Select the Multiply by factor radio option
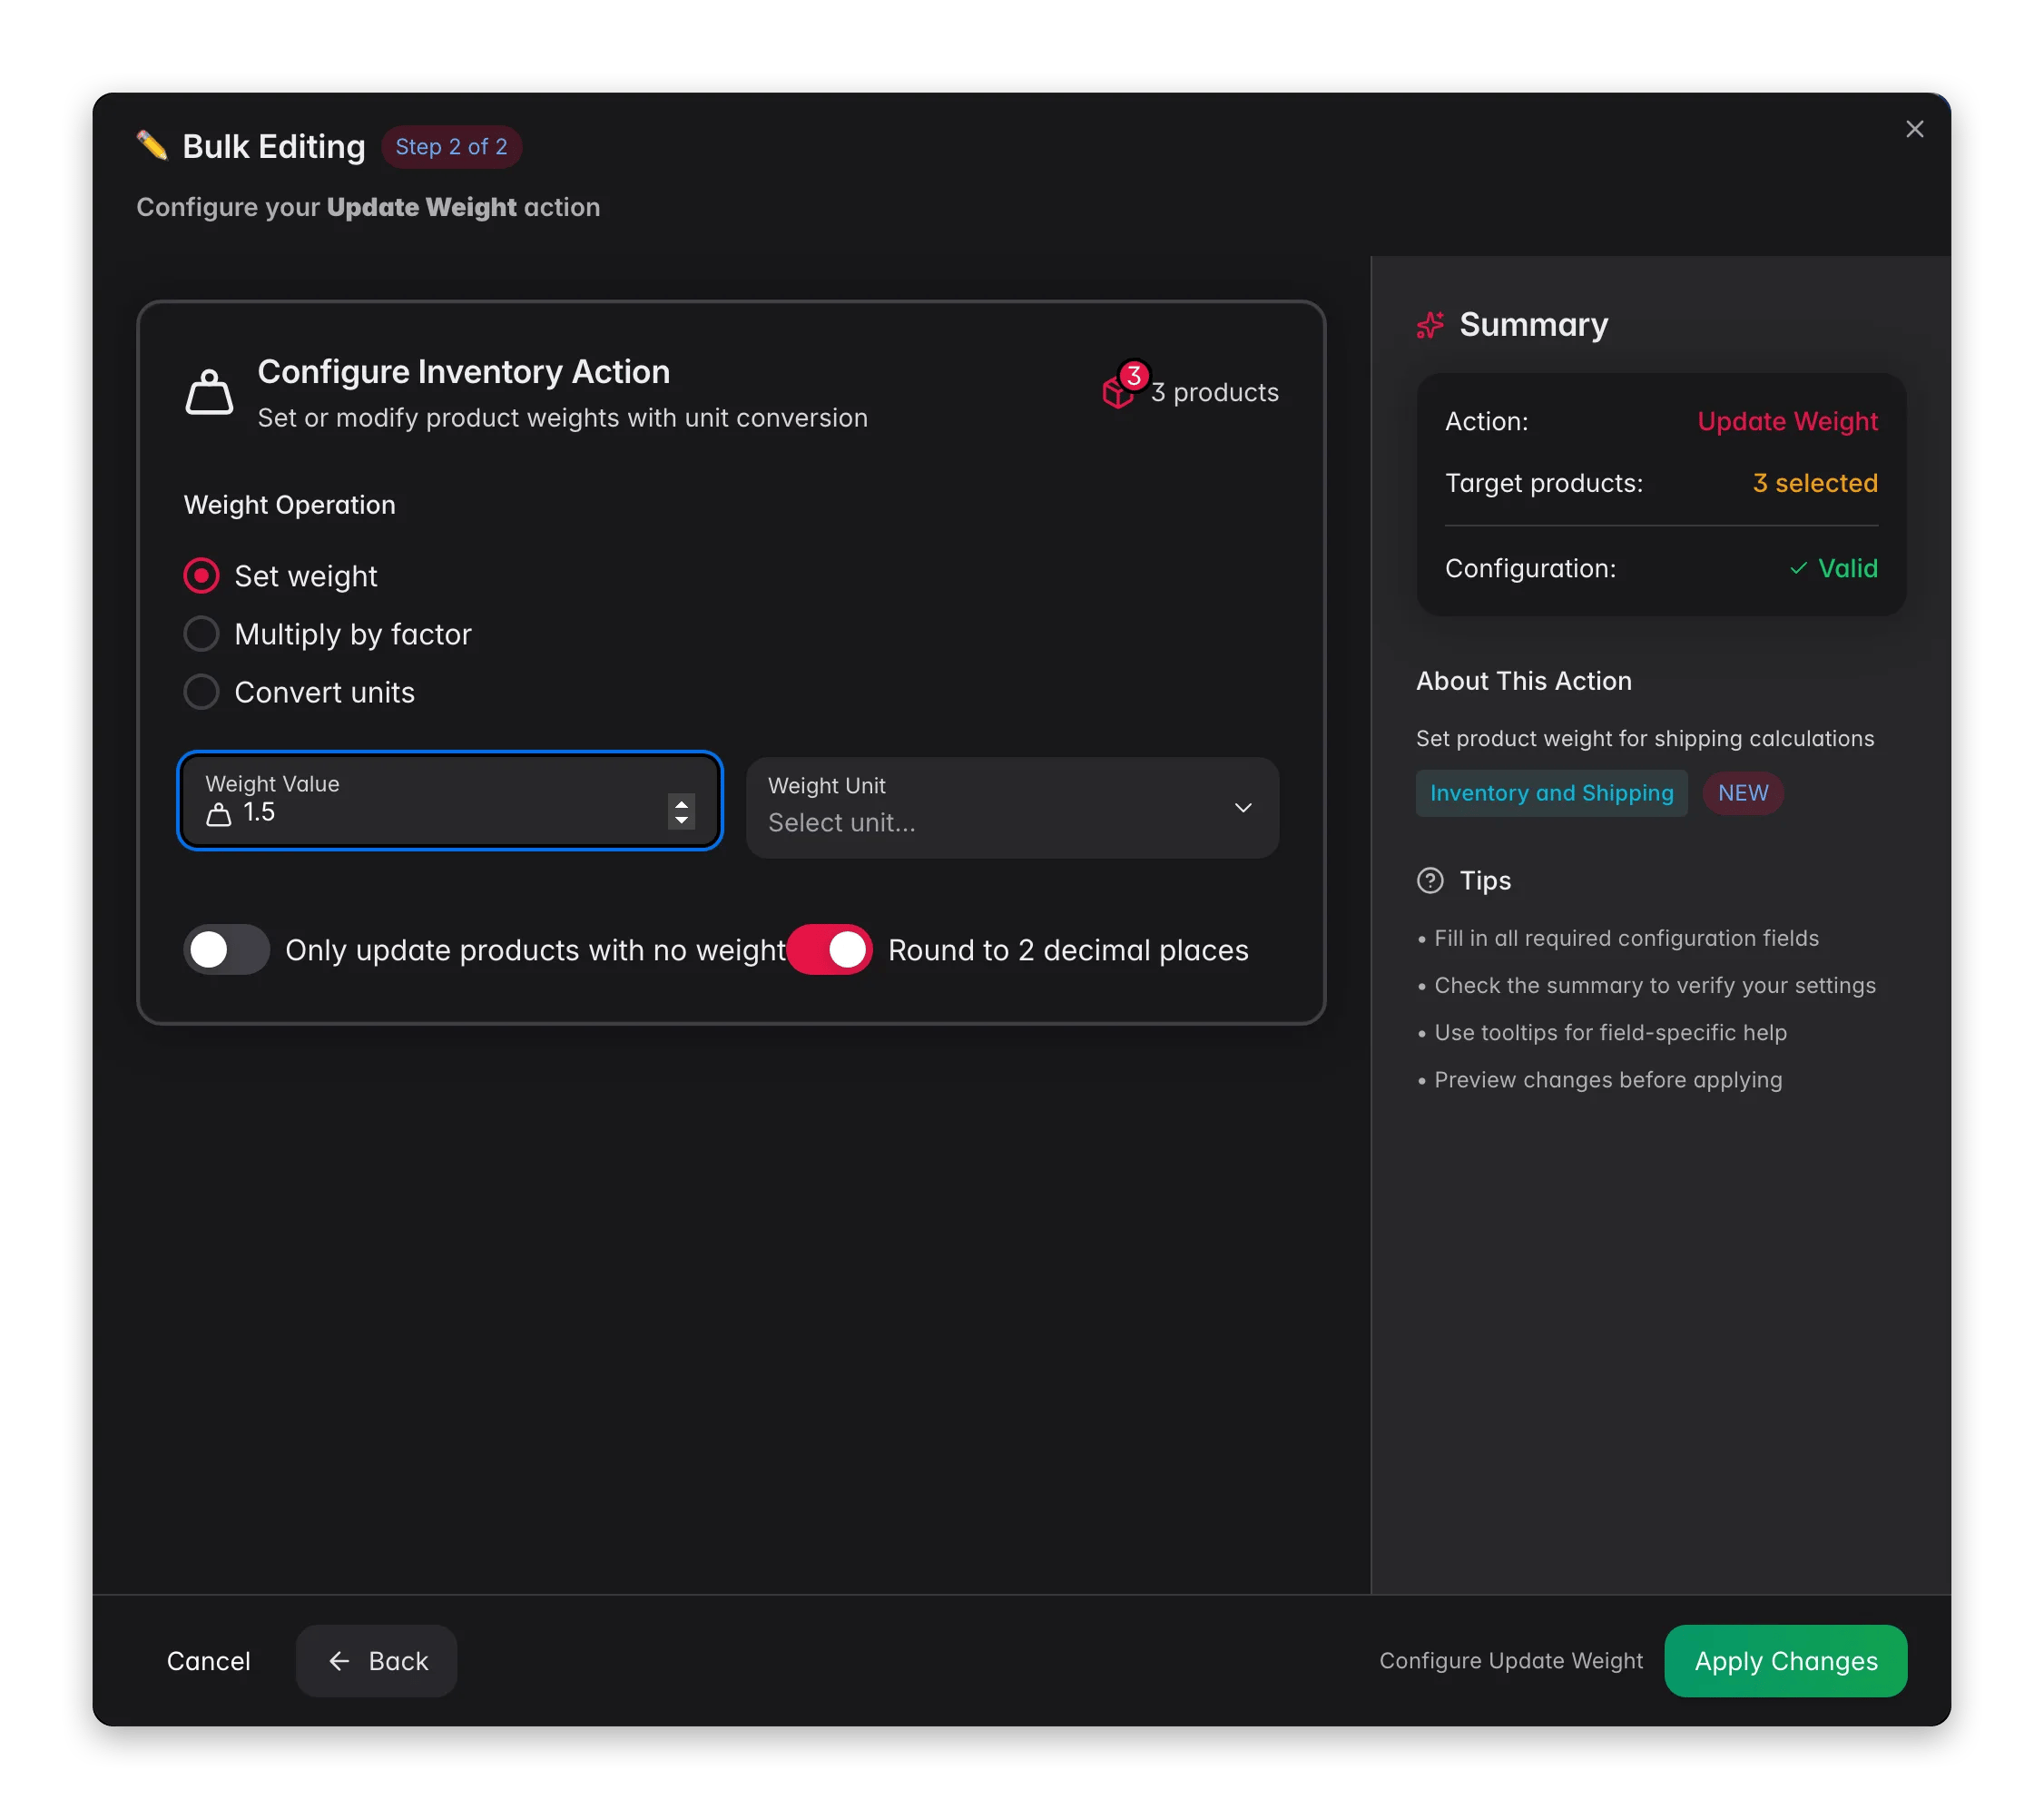This screenshot has height=1819, width=2044. [x=201, y=634]
